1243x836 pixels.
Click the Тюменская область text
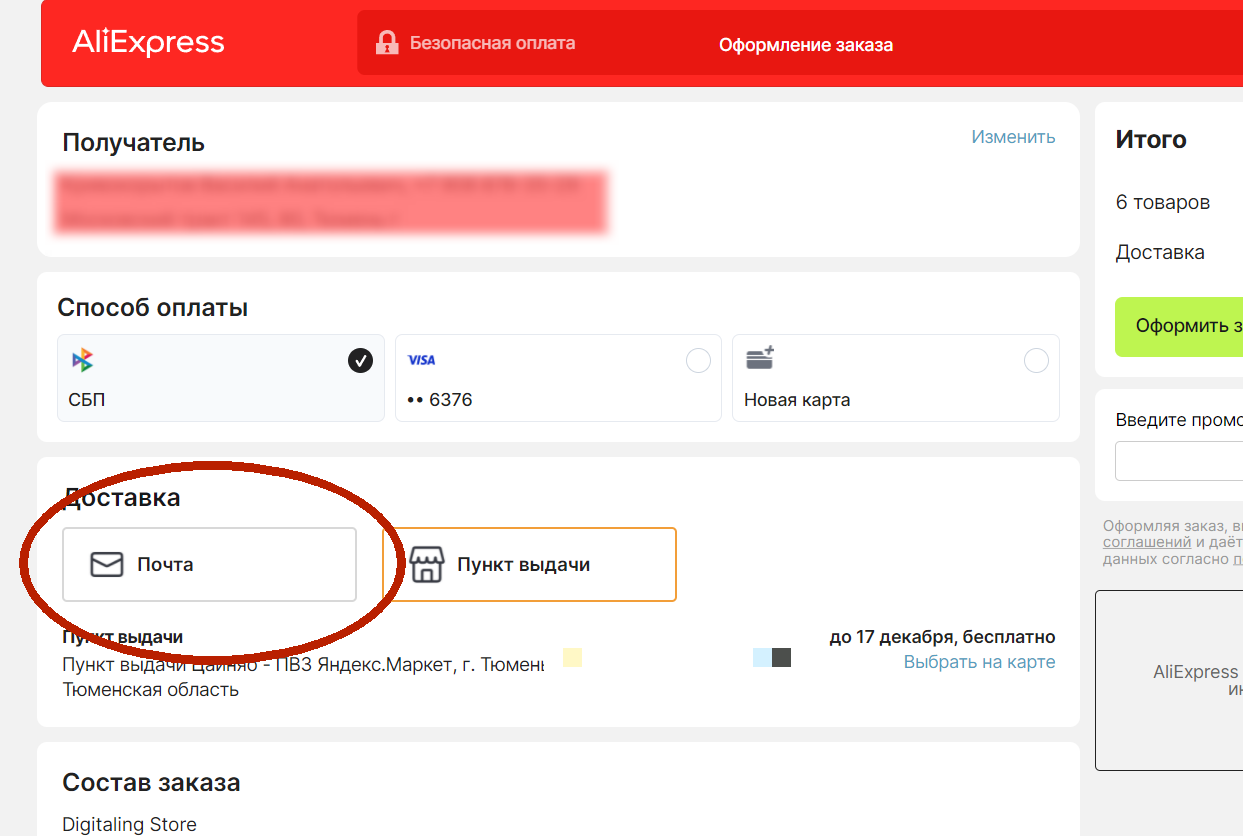coord(150,689)
